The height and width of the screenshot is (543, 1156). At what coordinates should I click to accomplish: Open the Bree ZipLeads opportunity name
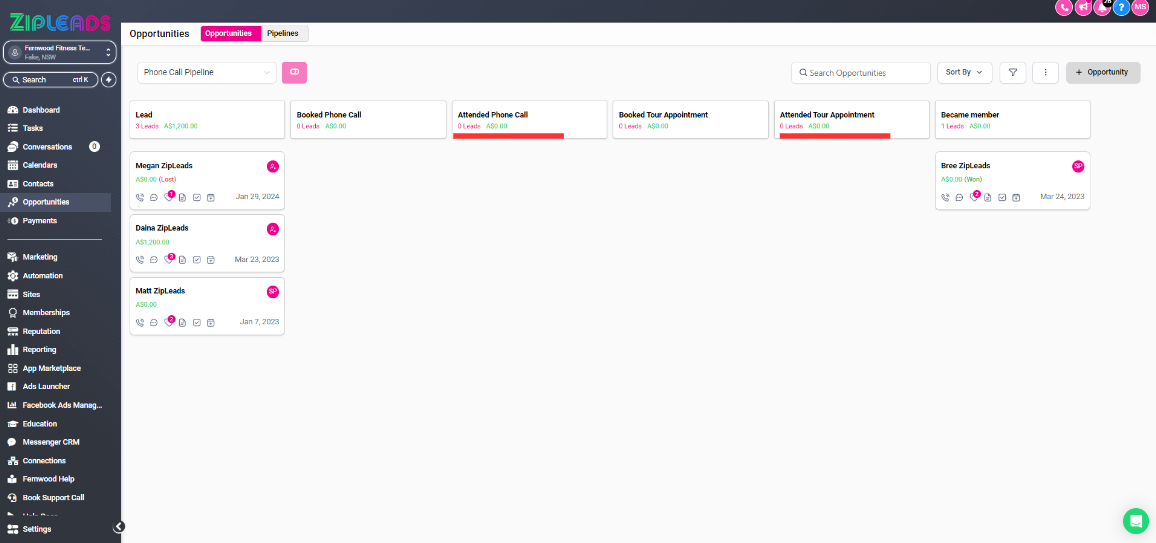pyautogui.click(x=966, y=166)
